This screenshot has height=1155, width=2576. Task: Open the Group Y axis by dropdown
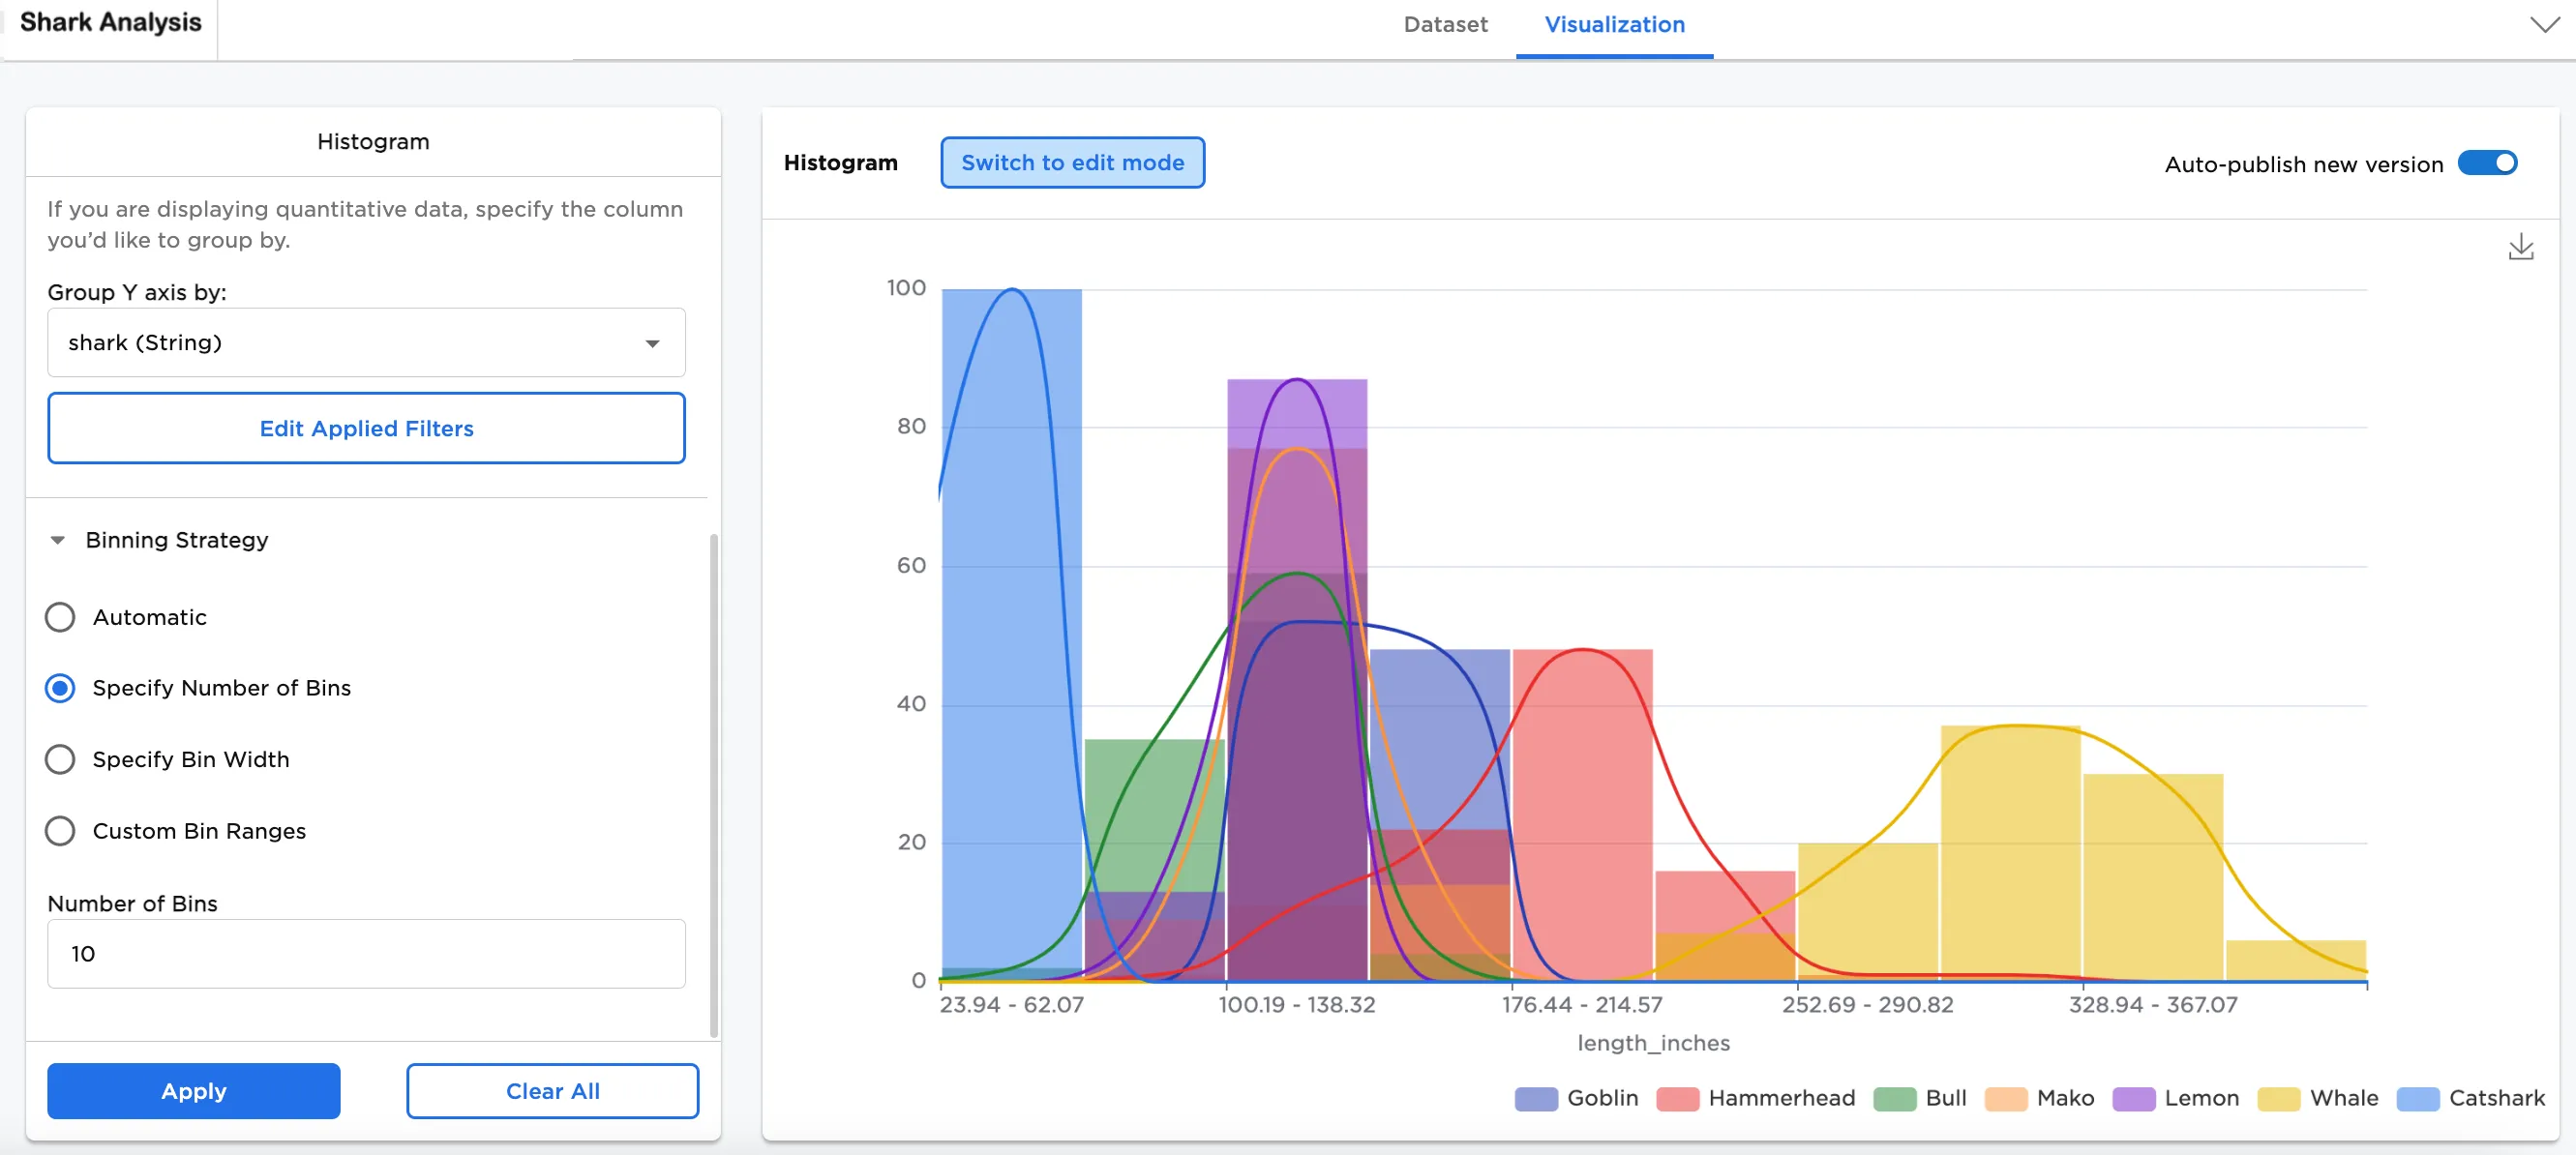click(366, 343)
